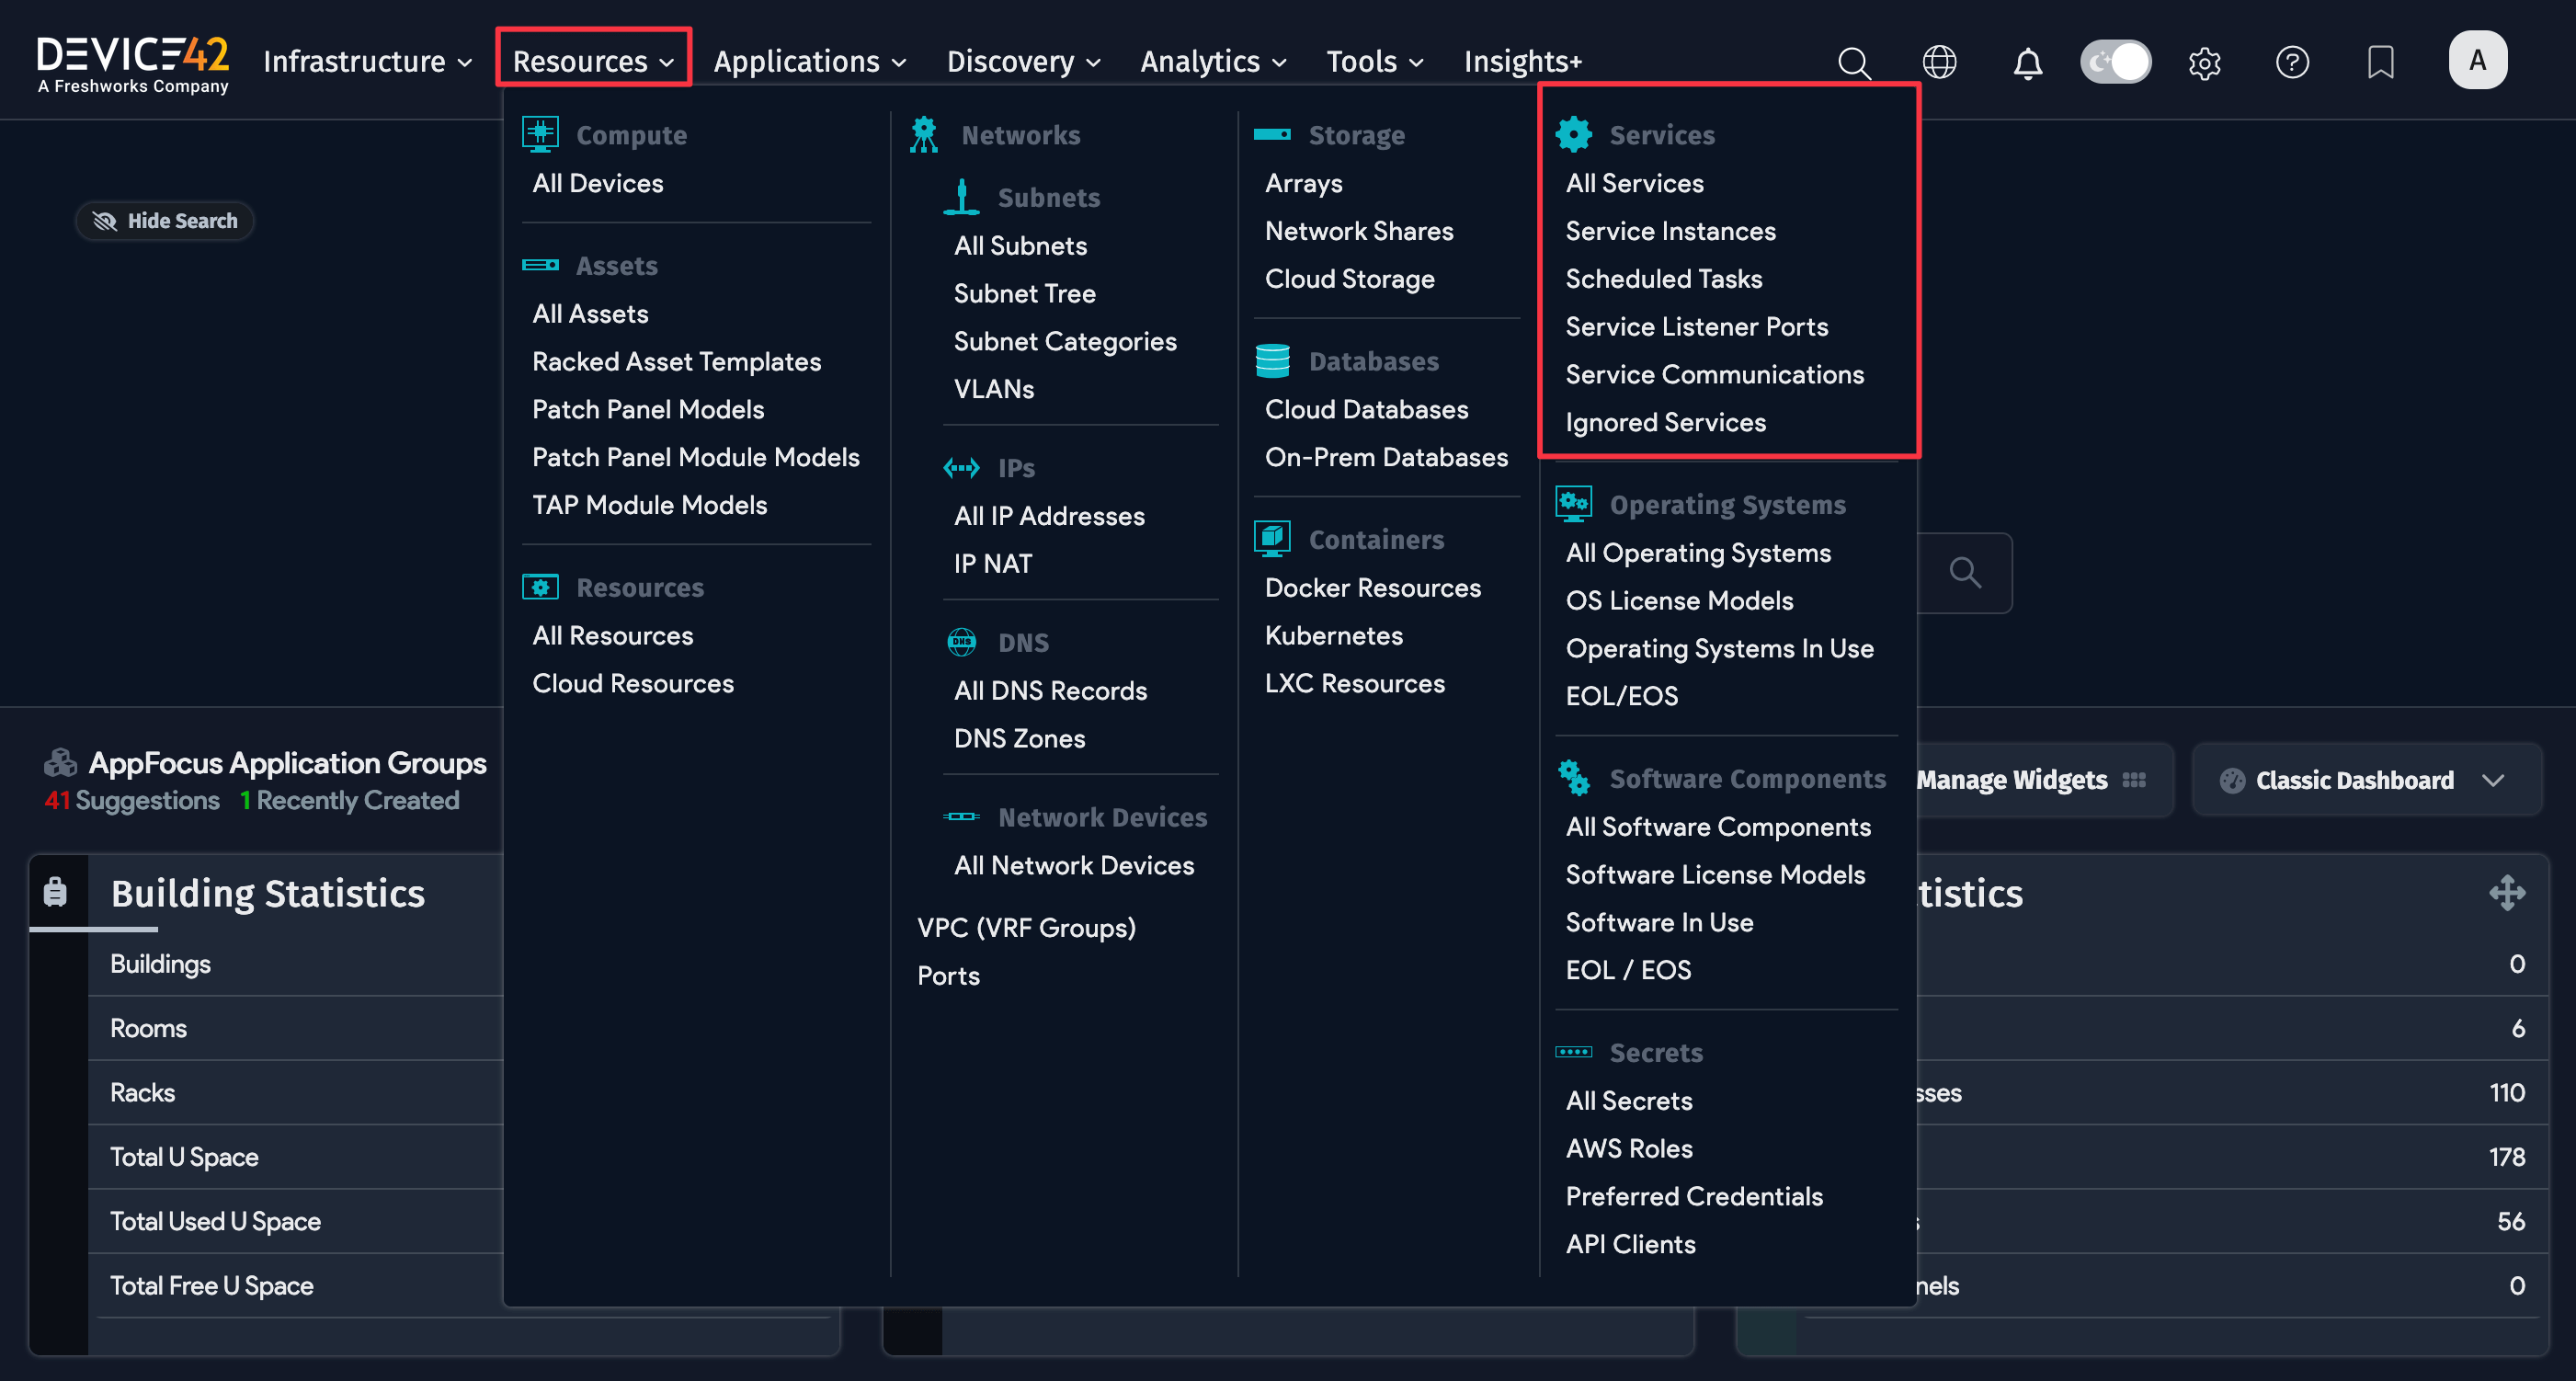This screenshot has height=1381, width=2576.
Task: Choose All IP Addresses menu entry
Action: pos(1049,516)
